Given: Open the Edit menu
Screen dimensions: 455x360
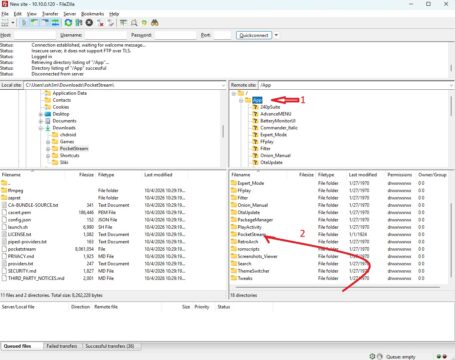Looking at the screenshot, I should (x=17, y=14).
